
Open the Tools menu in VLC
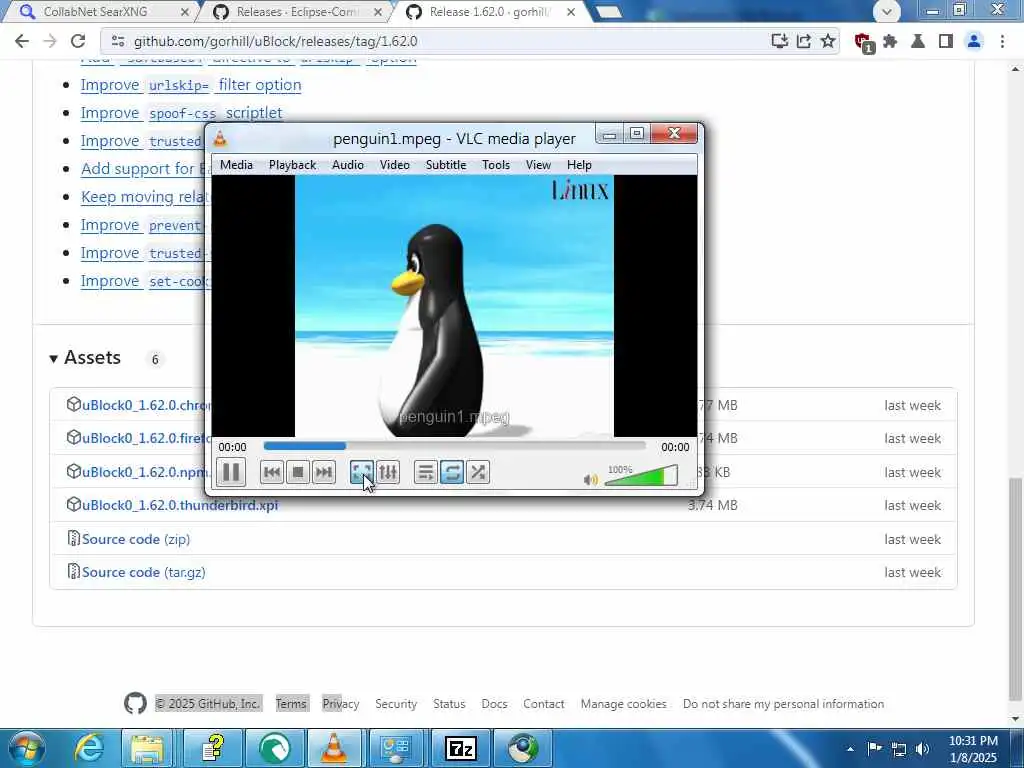pos(496,165)
